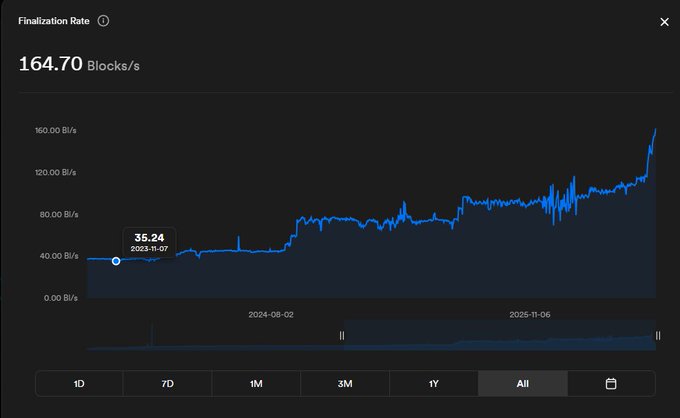Select the 3M time range

tap(345, 384)
